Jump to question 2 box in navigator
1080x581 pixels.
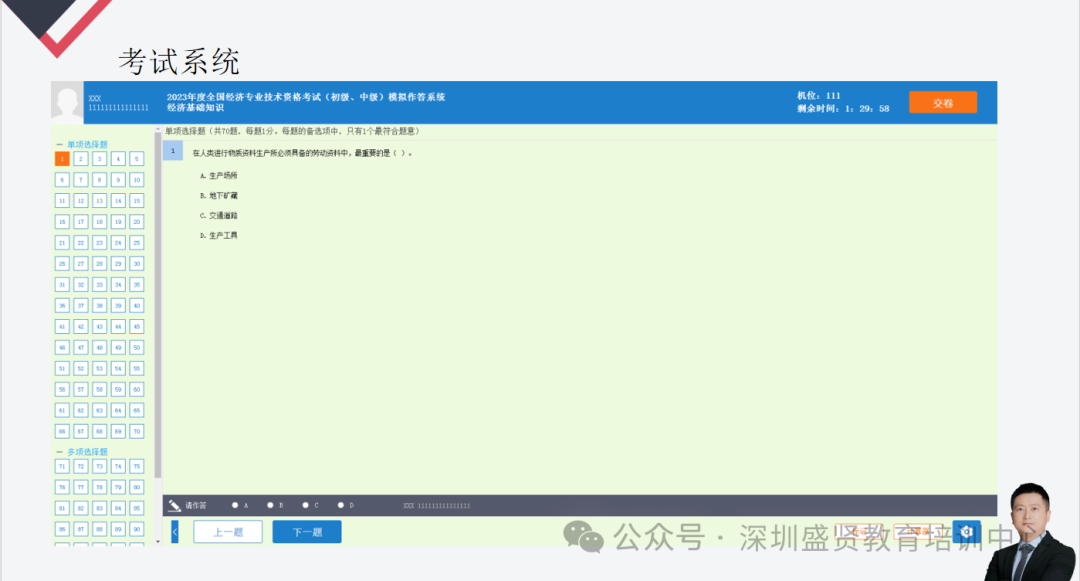(x=81, y=159)
